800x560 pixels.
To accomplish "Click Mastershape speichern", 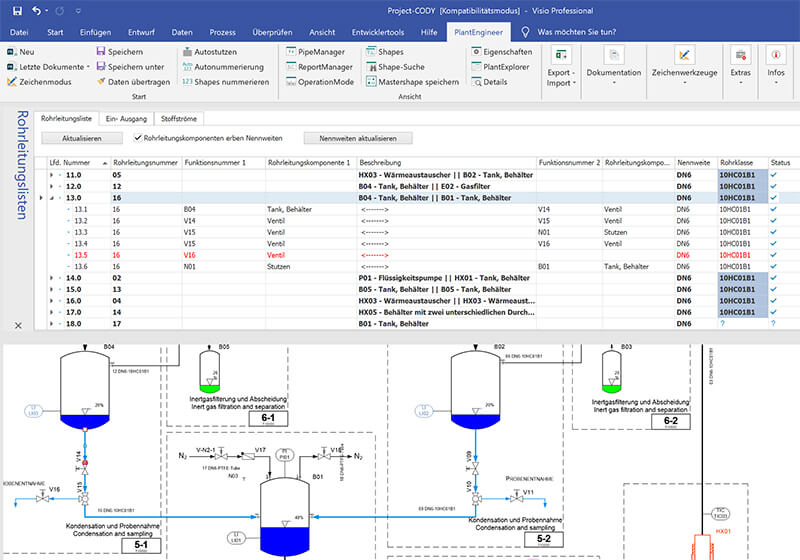I will (412, 82).
